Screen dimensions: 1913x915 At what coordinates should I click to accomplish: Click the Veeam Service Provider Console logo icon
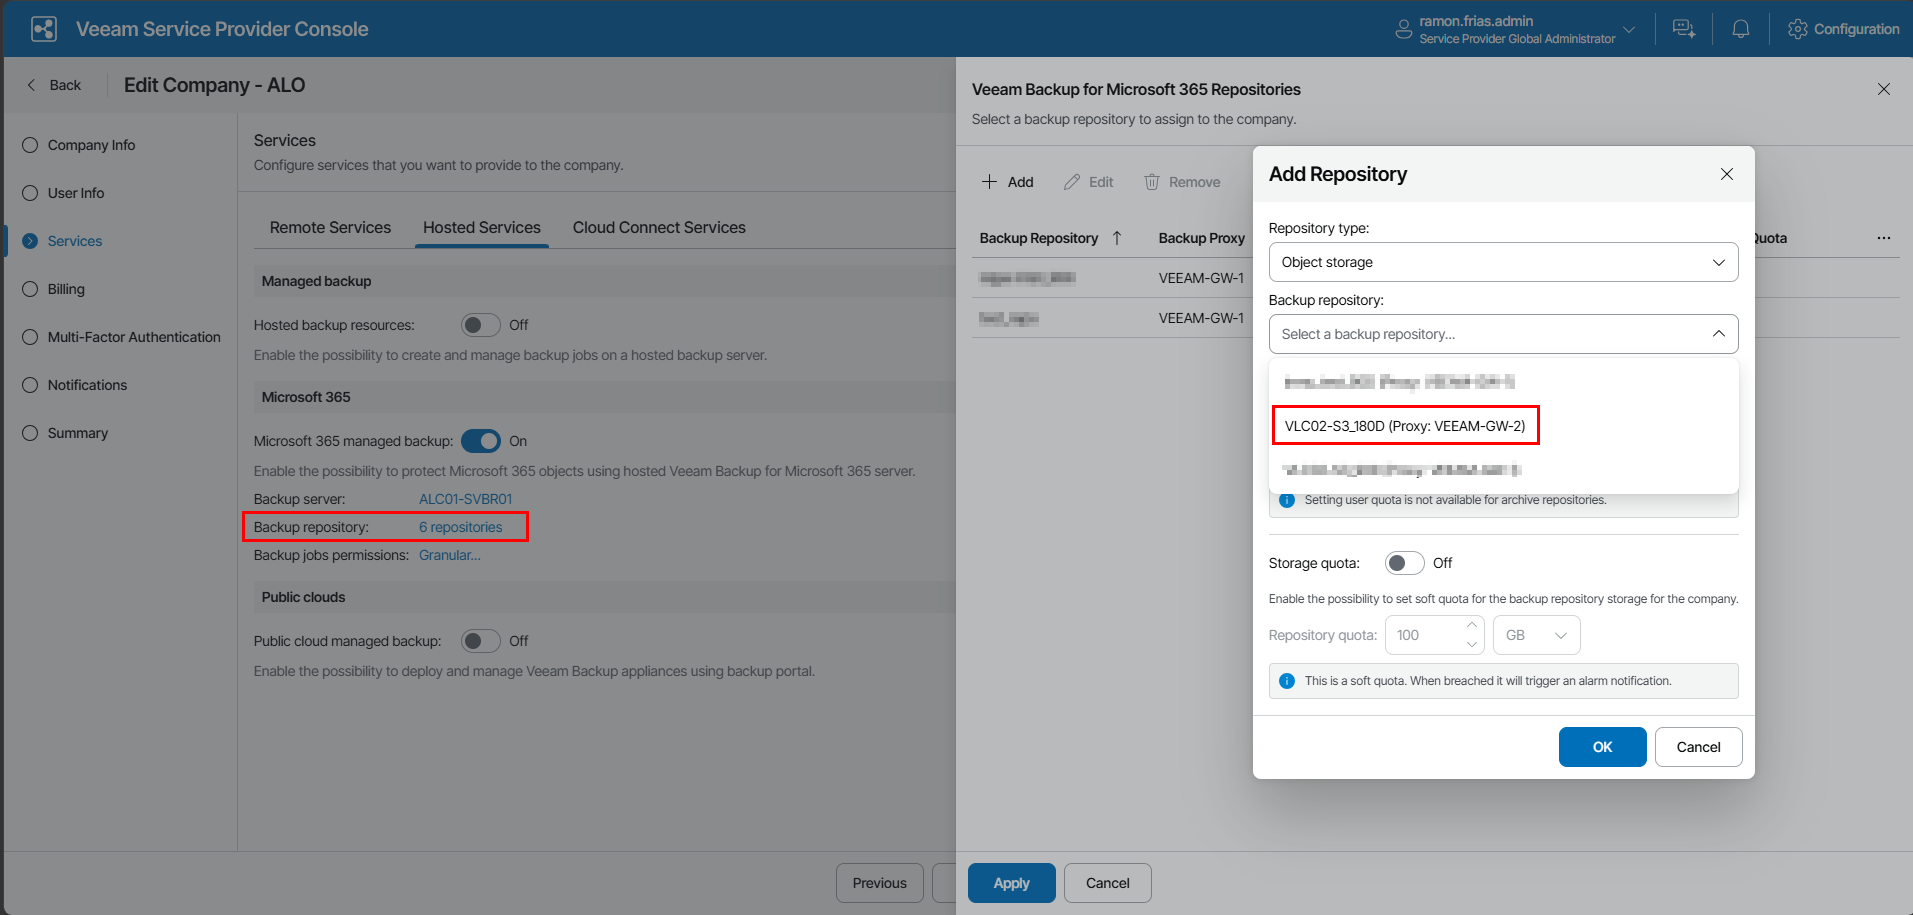(44, 29)
